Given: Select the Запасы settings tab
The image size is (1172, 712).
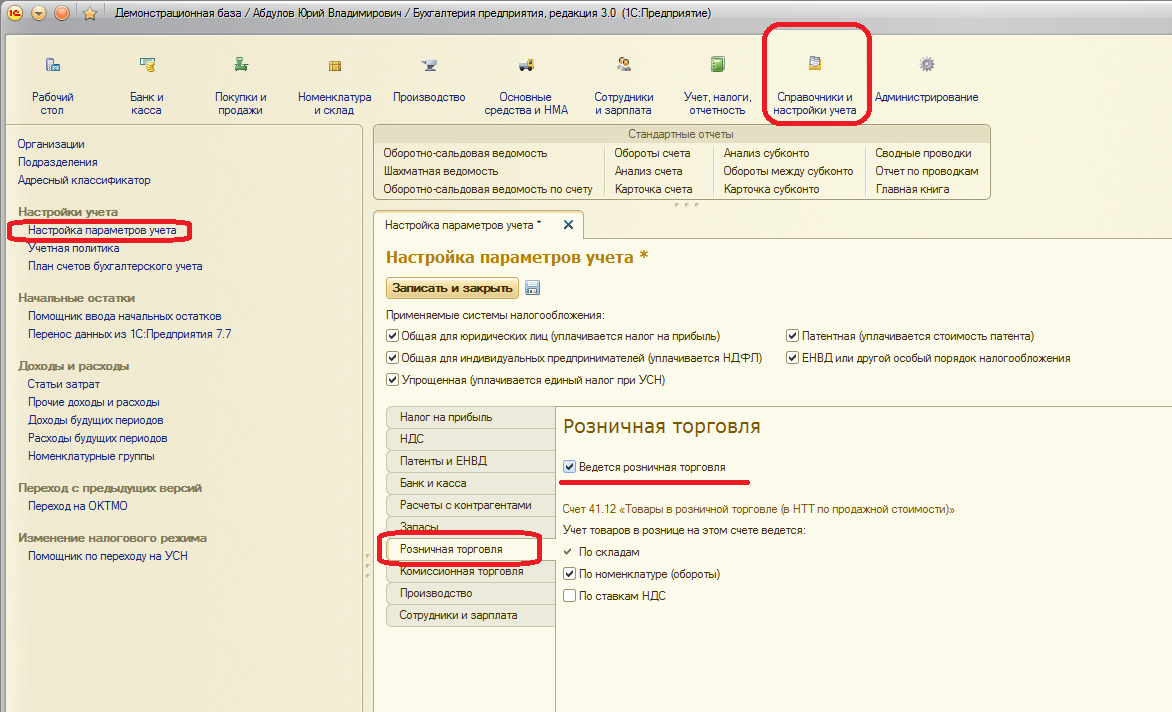Looking at the screenshot, I should [x=471, y=527].
